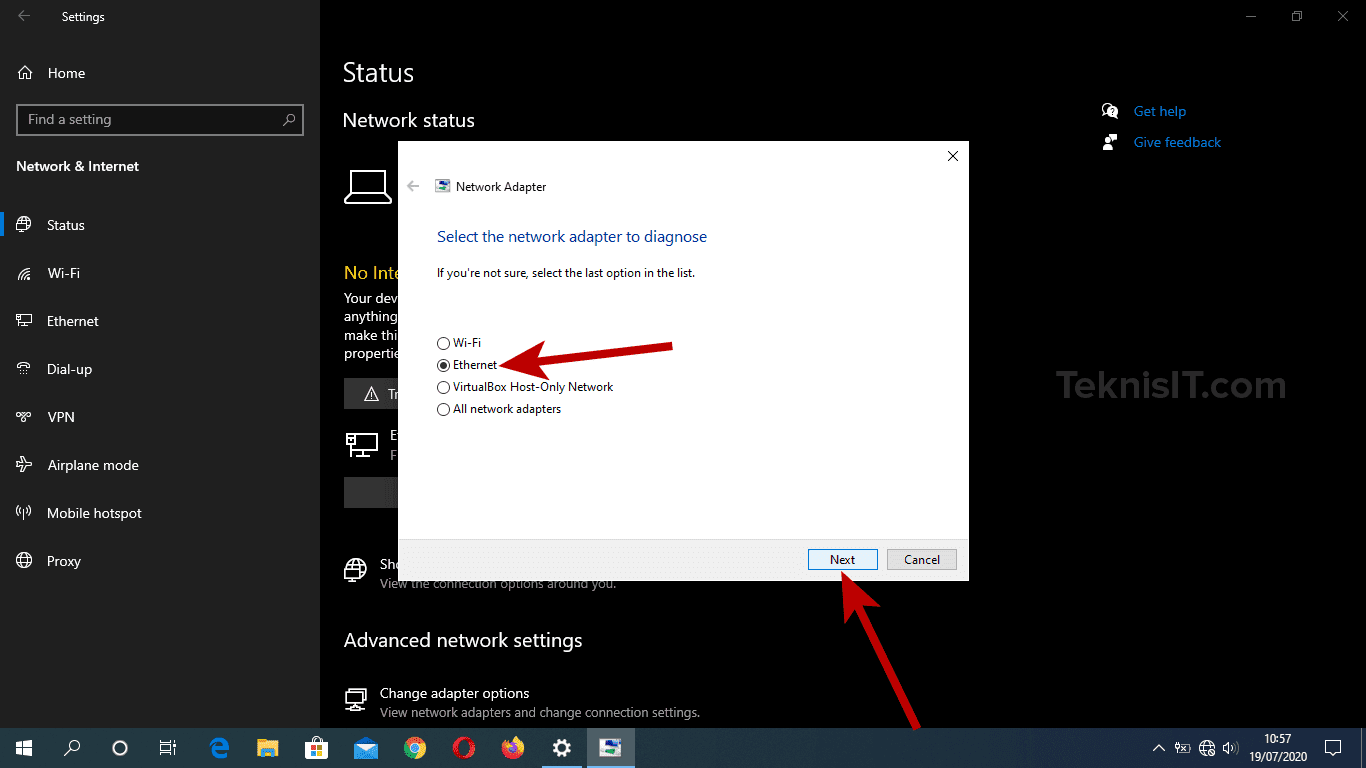Launch the Opera browser
This screenshot has width=1366, height=768.
(463, 747)
